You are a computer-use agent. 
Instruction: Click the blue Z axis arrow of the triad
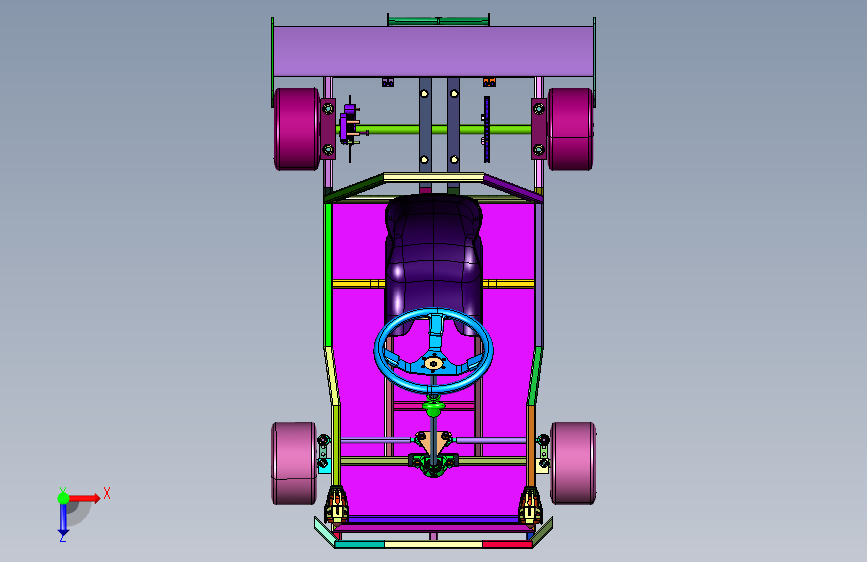[x=63, y=520]
